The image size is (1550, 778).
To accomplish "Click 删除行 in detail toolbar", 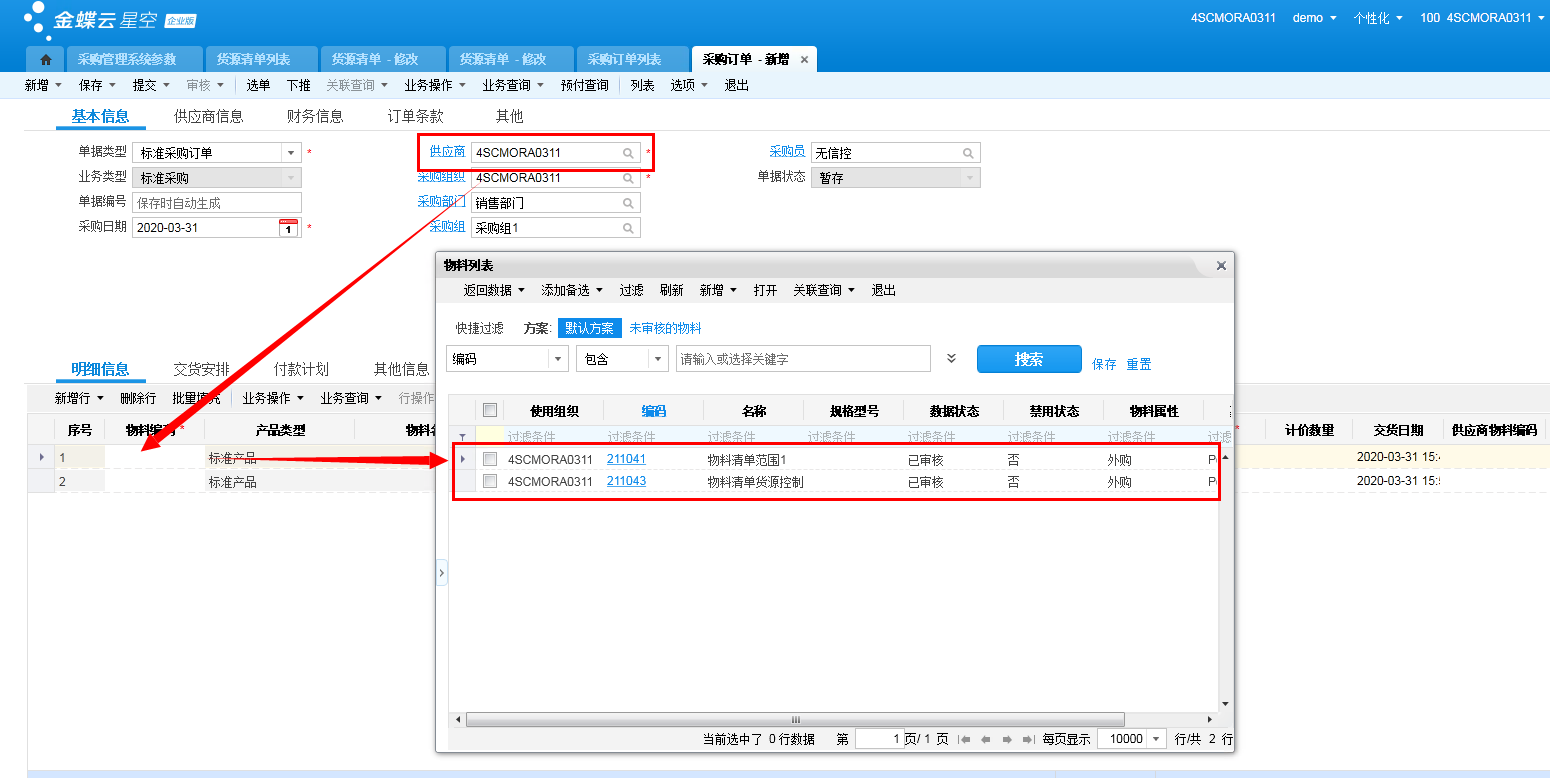I will (x=138, y=398).
